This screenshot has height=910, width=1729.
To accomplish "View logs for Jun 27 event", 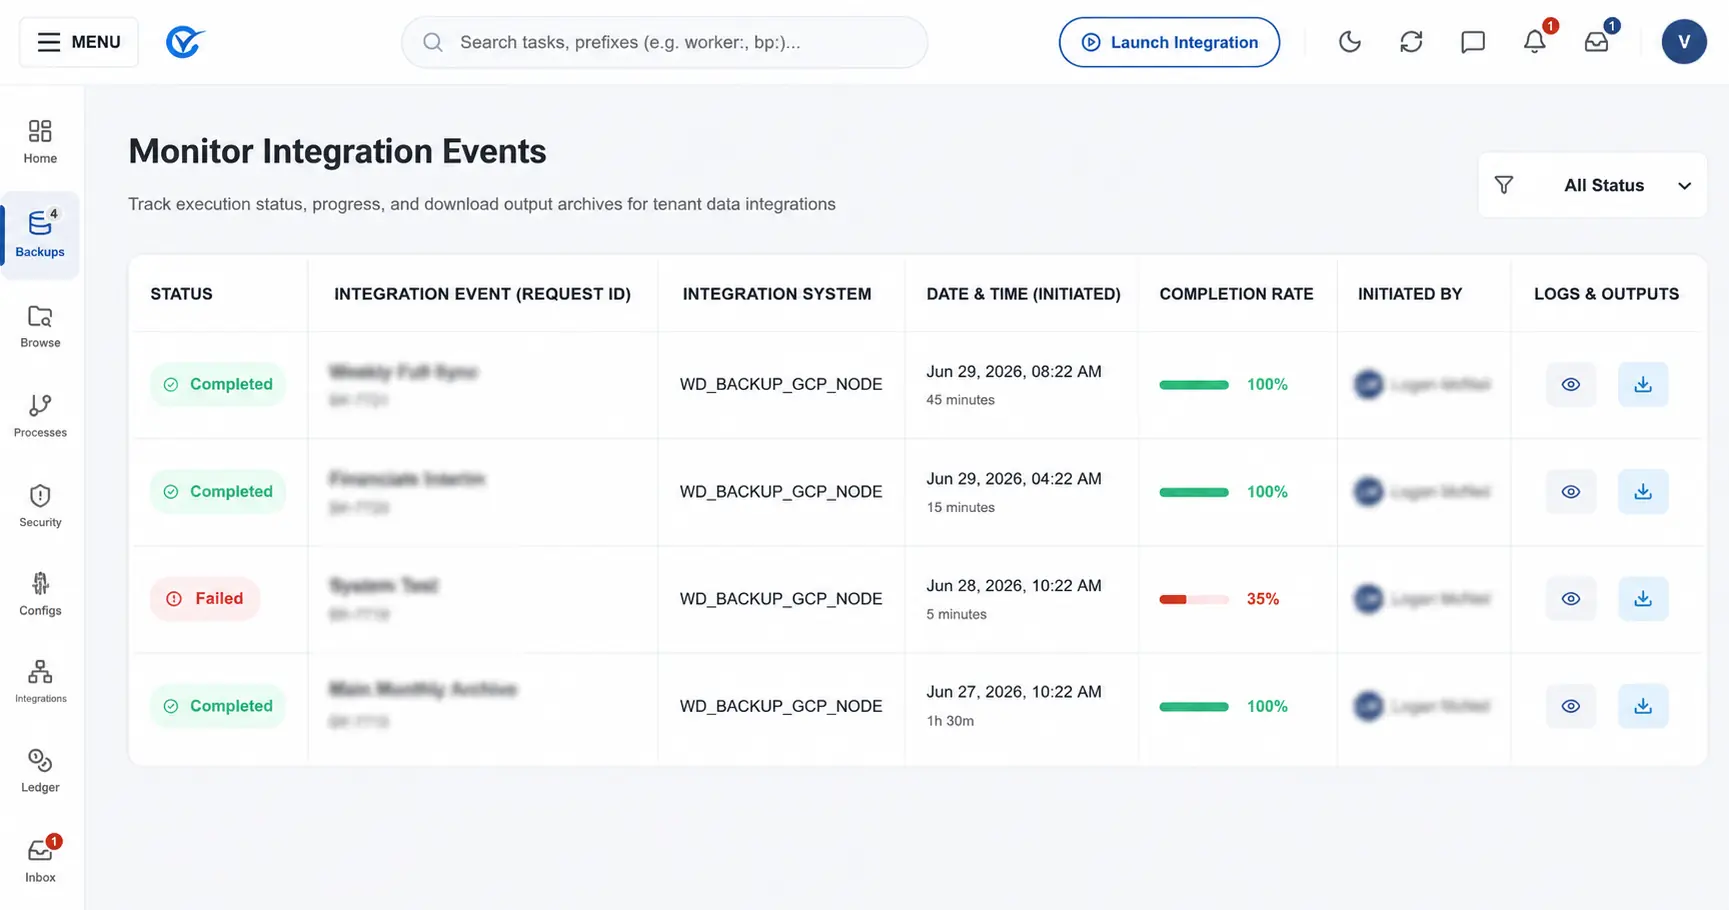I will point(1571,706).
